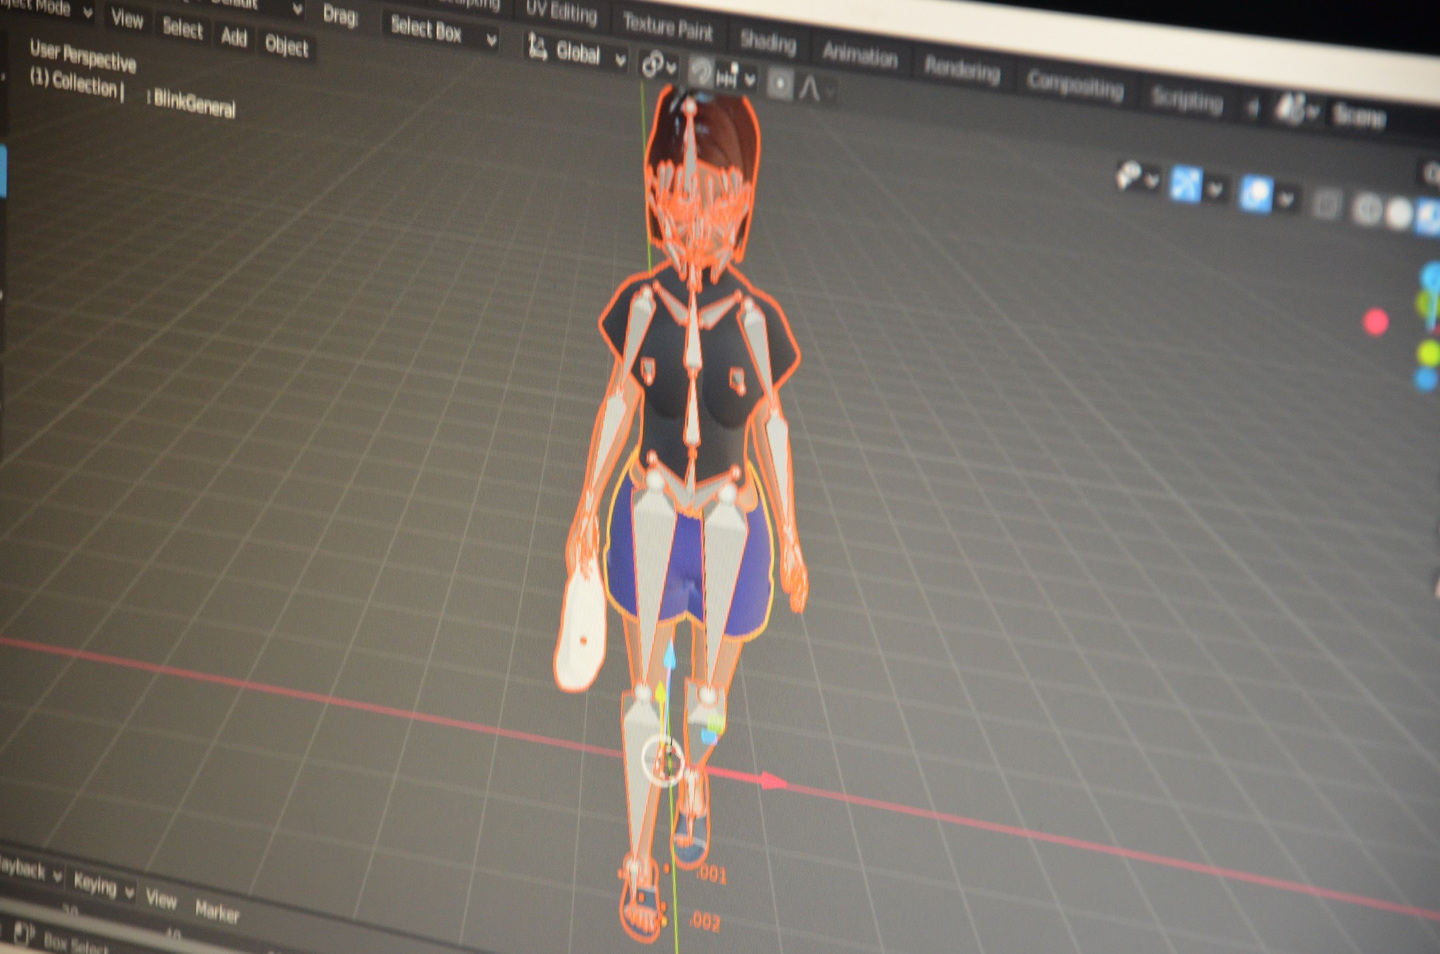Open the timeline View menu
The width and height of the screenshot is (1440, 954).
[161, 898]
